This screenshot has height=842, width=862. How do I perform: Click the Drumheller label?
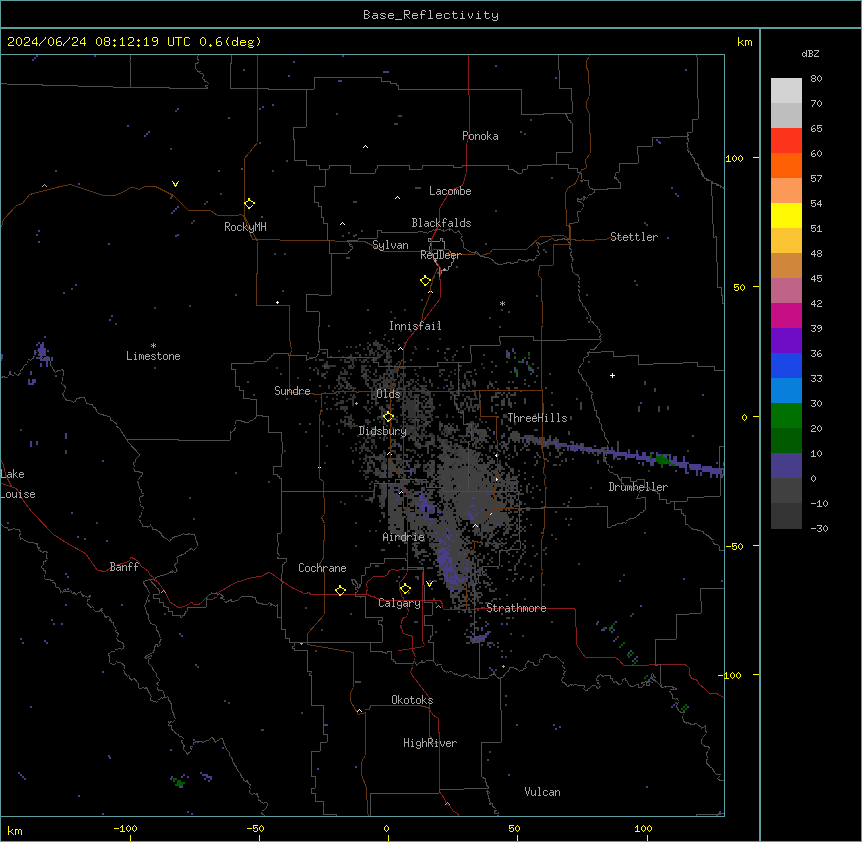click(x=638, y=487)
